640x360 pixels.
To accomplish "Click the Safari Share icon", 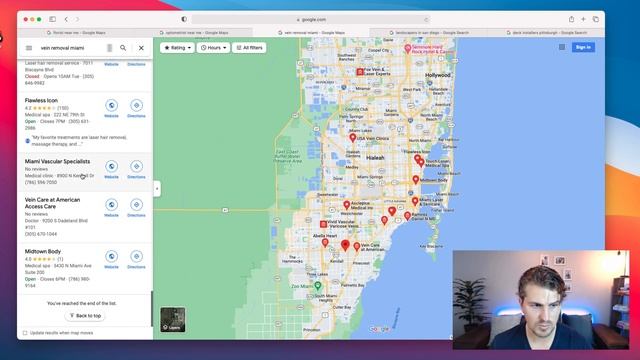I will click(x=571, y=19).
